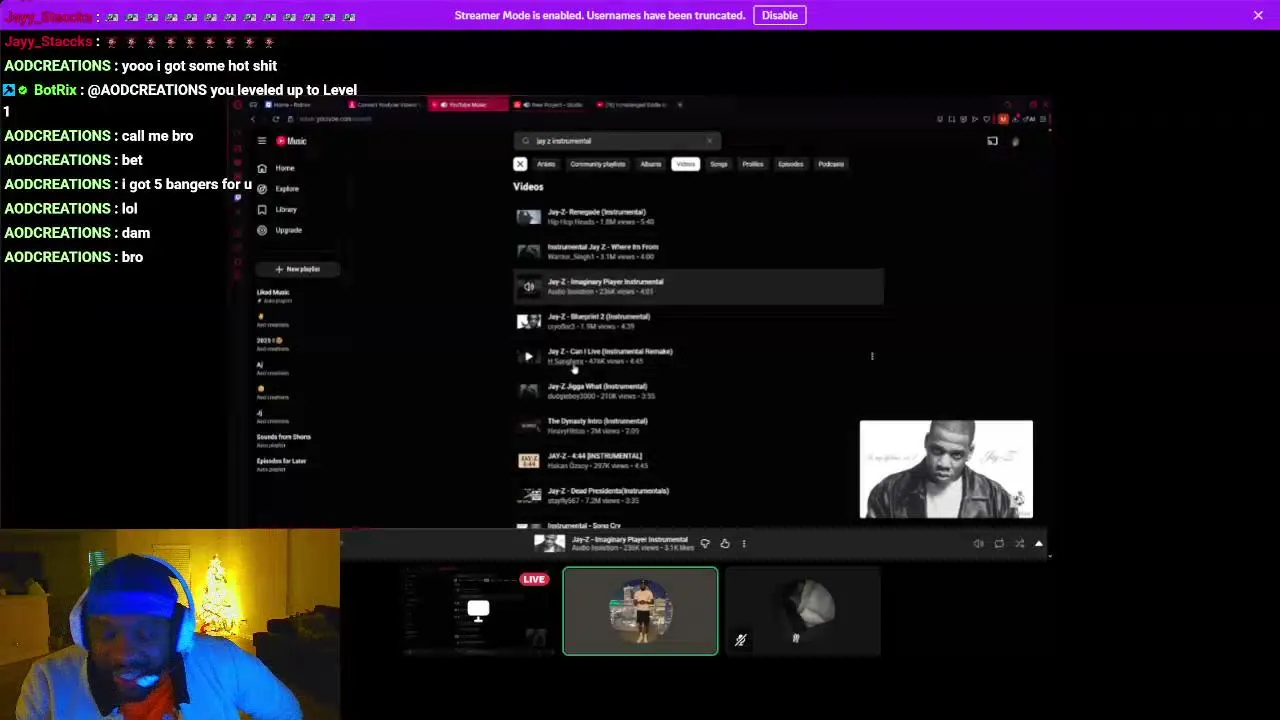Toggle repeat in the player bar
This screenshot has width=1280, height=720.
point(999,544)
